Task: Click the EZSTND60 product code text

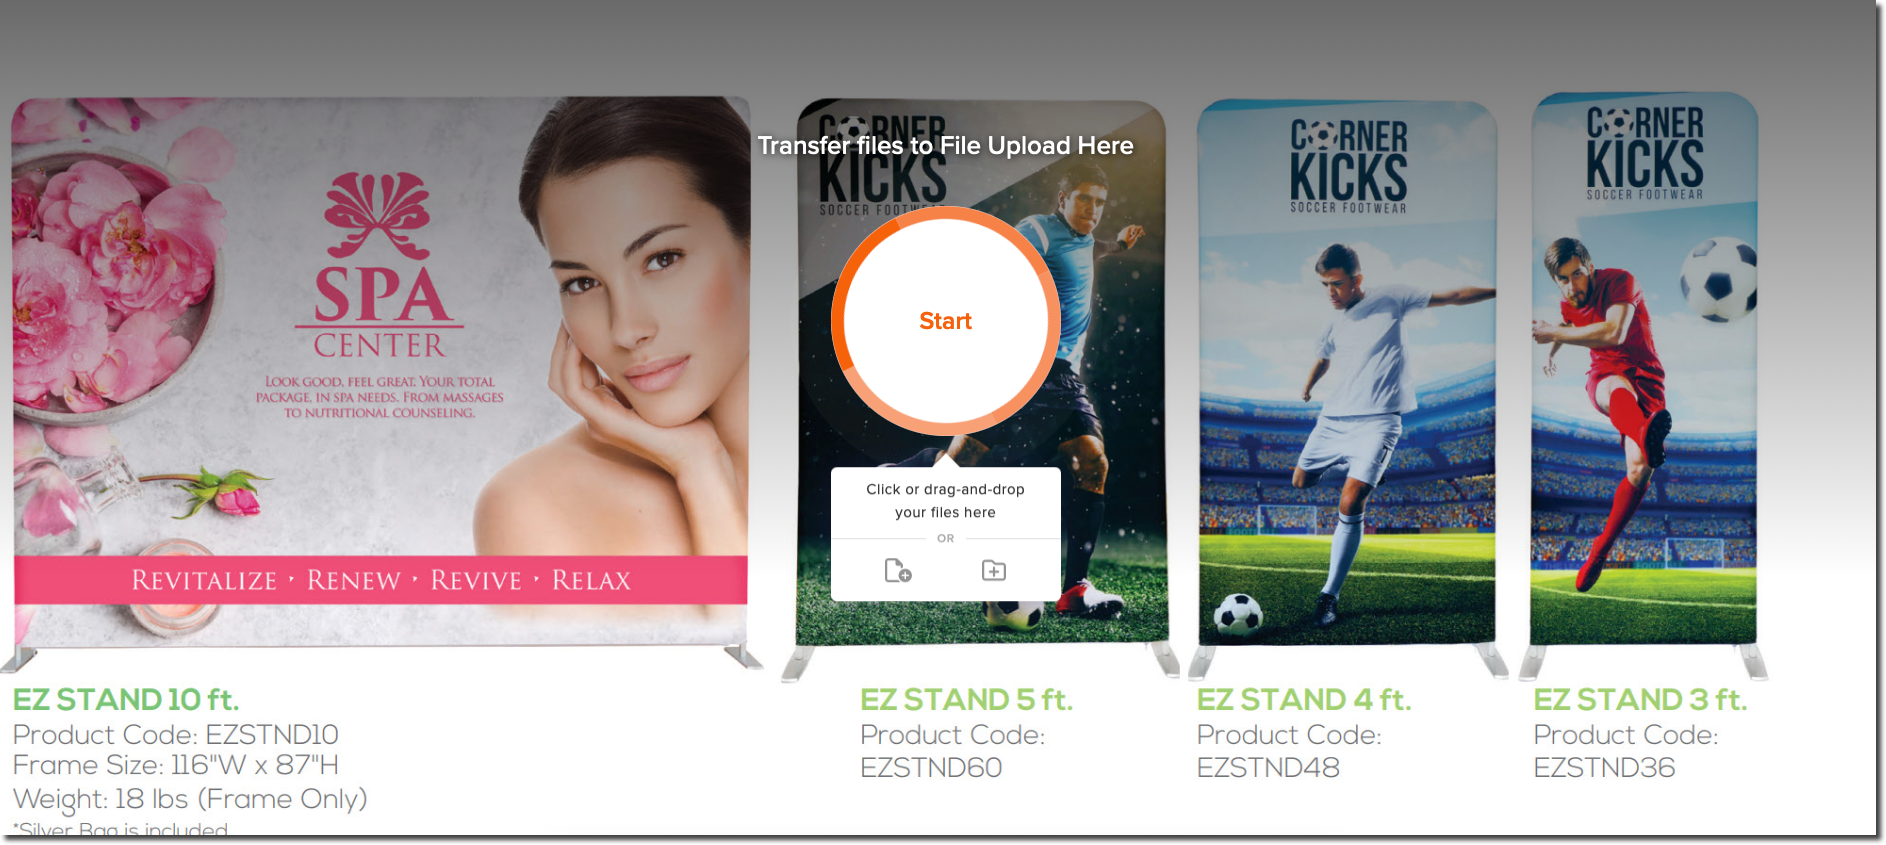Action: 931,768
